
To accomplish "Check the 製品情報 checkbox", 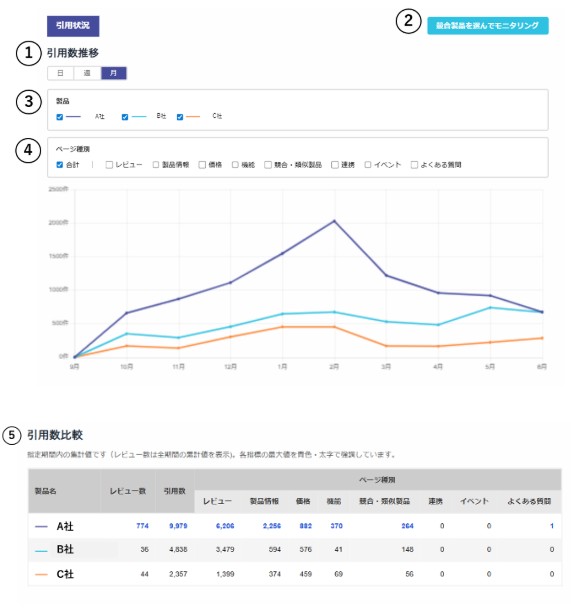I will tap(156, 165).
